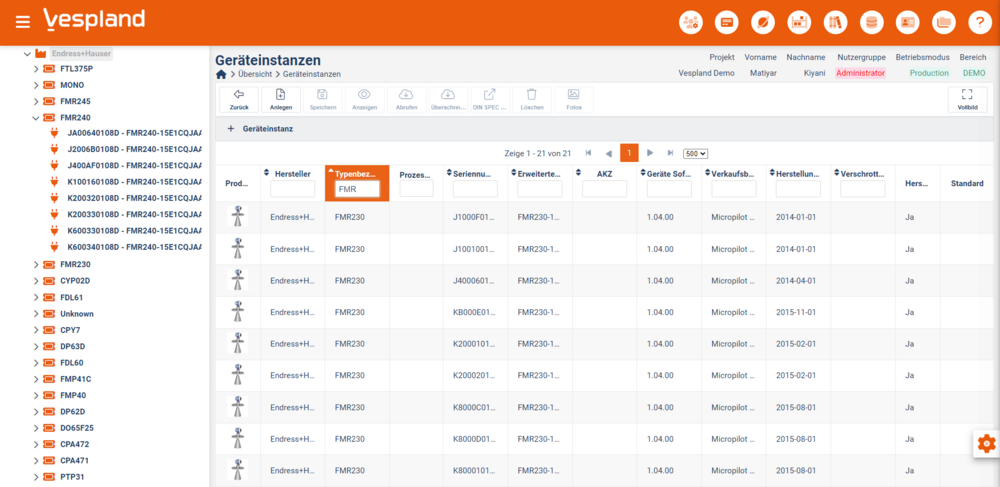The width and height of the screenshot is (1000, 487).
Task: Expand the CYP02D tree node
Action: coord(36,281)
